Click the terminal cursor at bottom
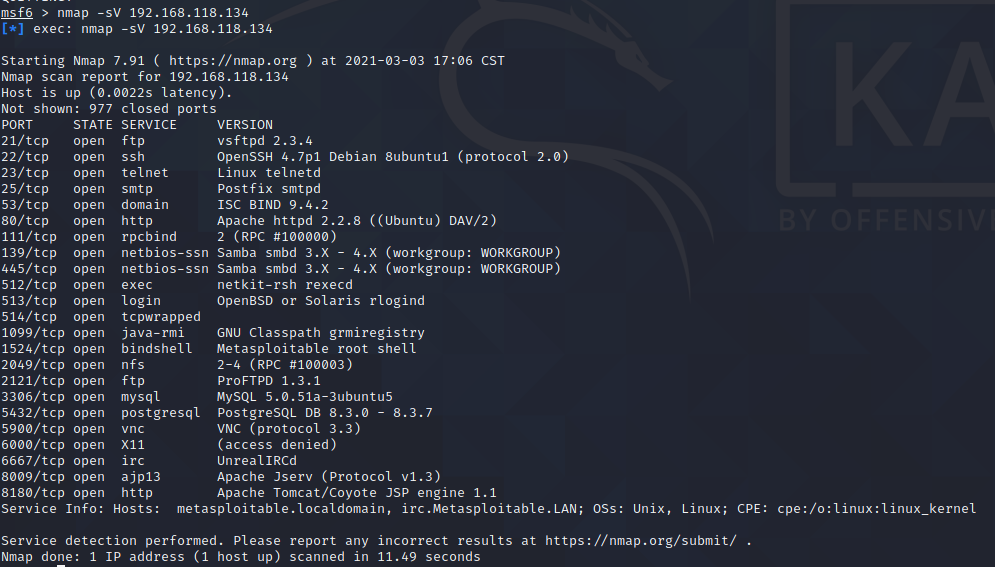This screenshot has height=567, width=995. pyautogui.click(x=61, y=565)
